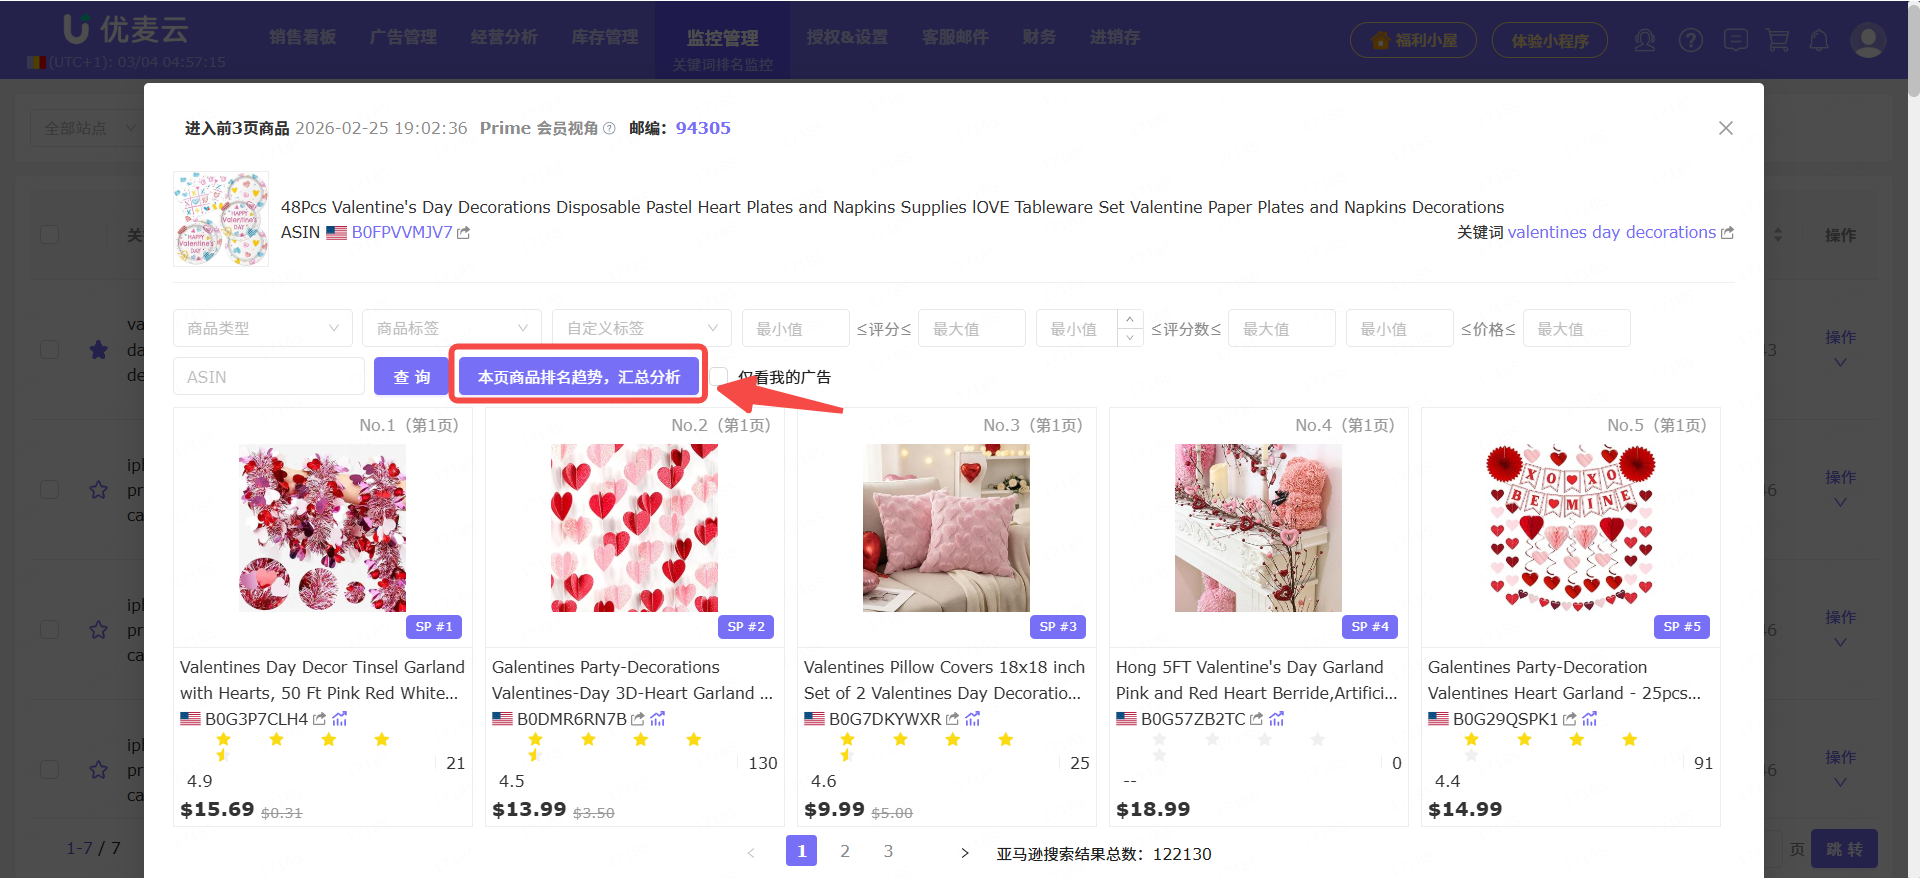Screen dimensions: 1920x878
Task: Click SP #5 badge on fifth product
Action: [1682, 627]
